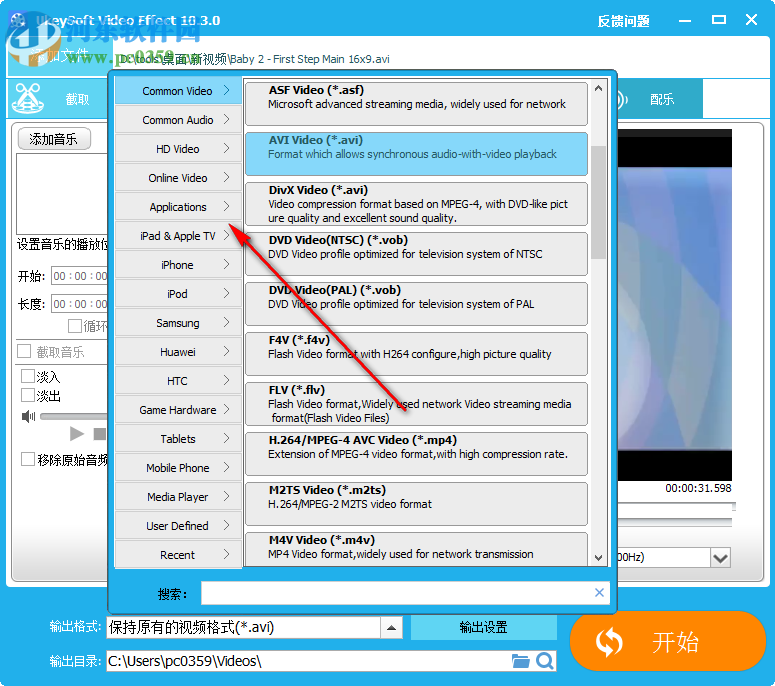
Task: Toggle the 移除原始音频 checkbox
Action: [x=28, y=459]
